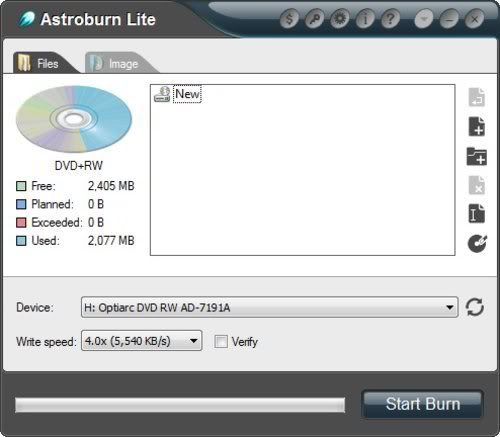Click the Verify label text
The image size is (500, 437).
pyautogui.click(x=245, y=342)
